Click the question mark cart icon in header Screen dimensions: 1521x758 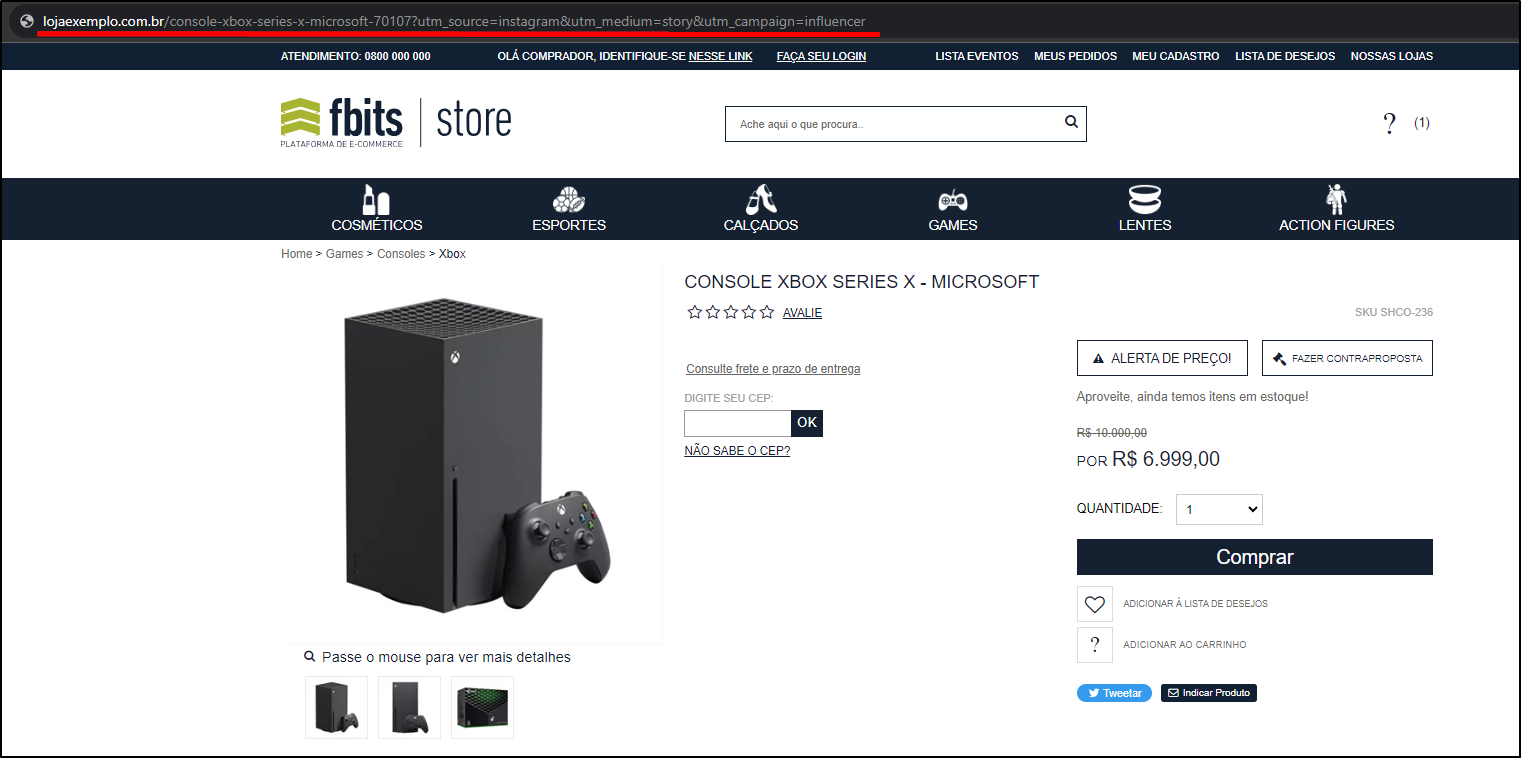pyautogui.click(x=1389, y=124)
